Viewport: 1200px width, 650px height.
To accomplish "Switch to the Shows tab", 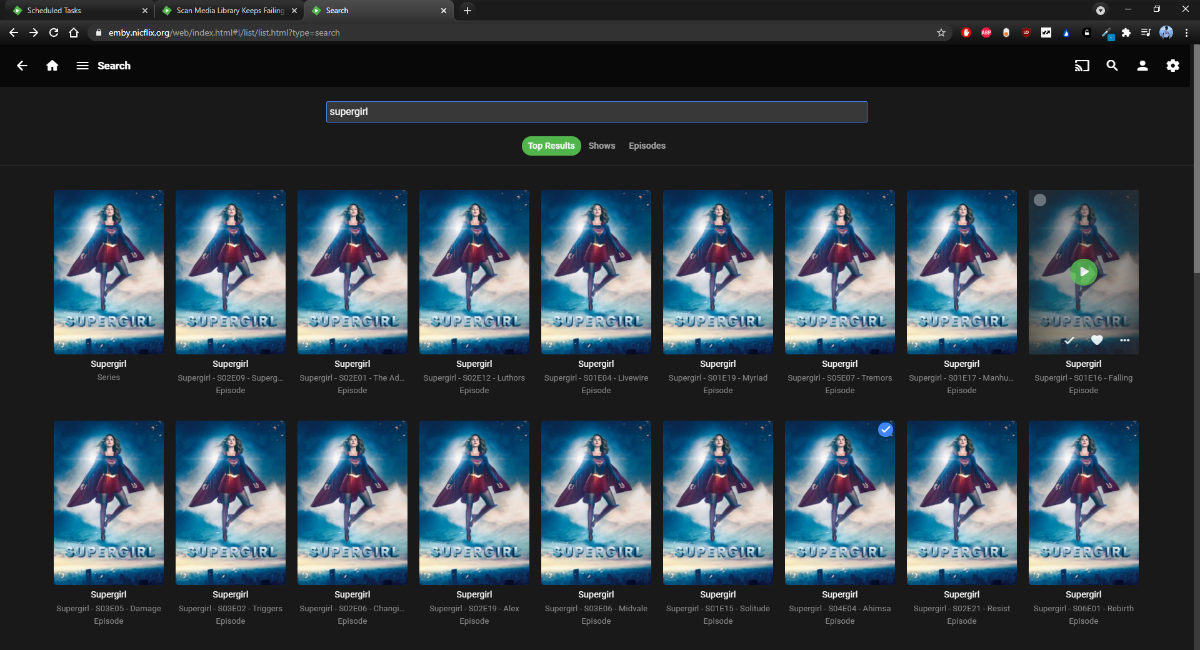I will pos(601,146).
